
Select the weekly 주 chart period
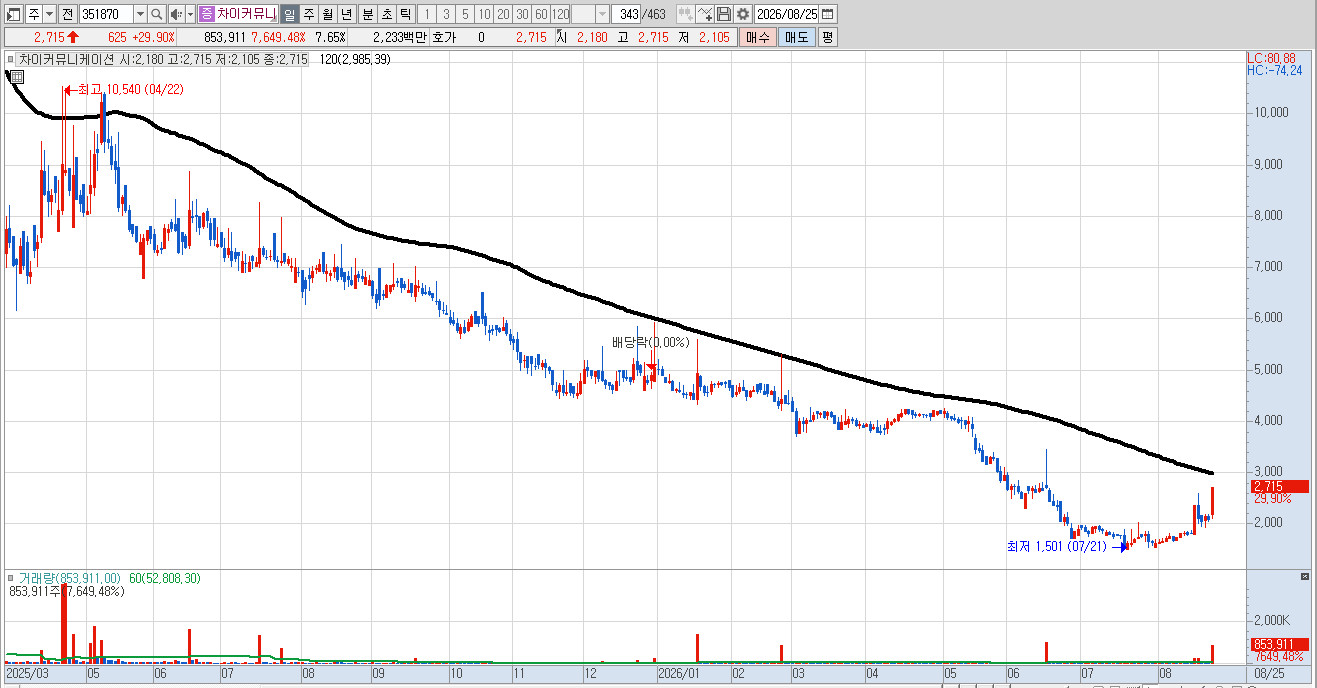tap(308, 14)
